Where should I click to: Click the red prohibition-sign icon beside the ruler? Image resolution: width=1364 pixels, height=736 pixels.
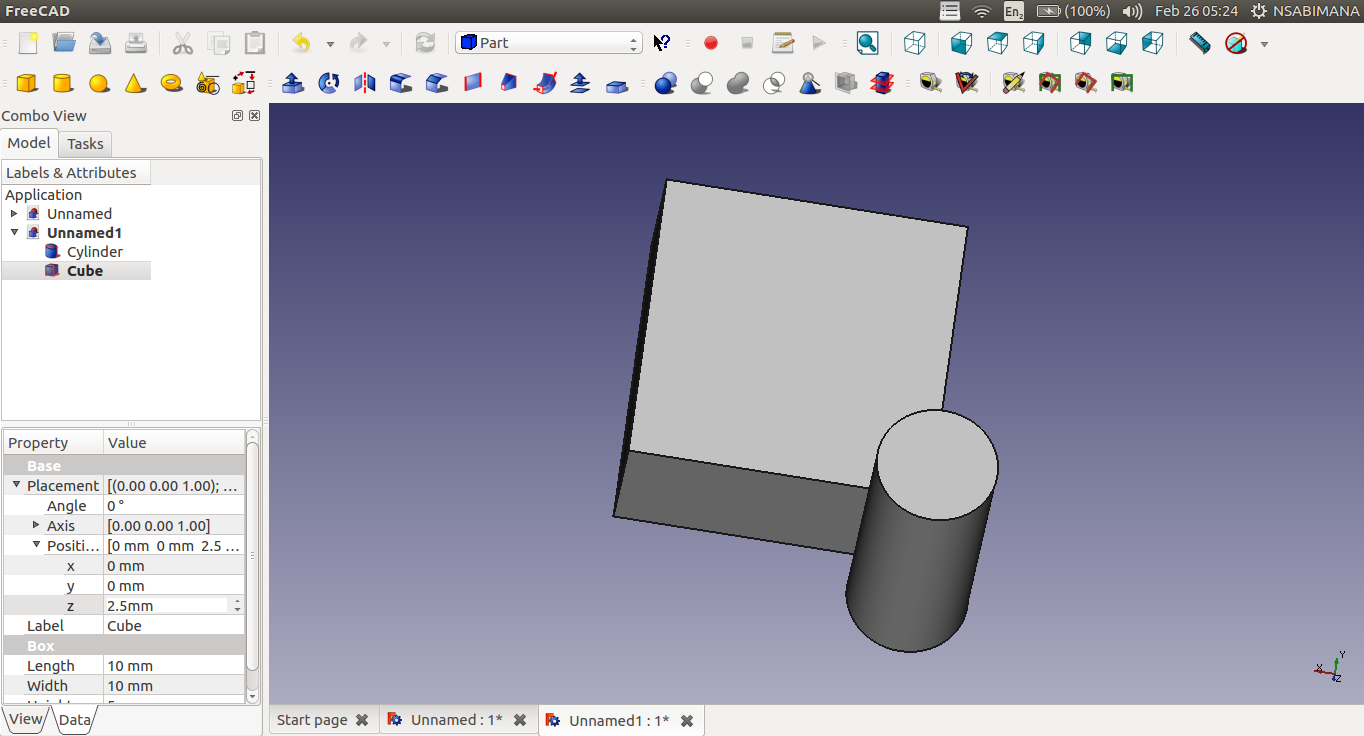1236,43
